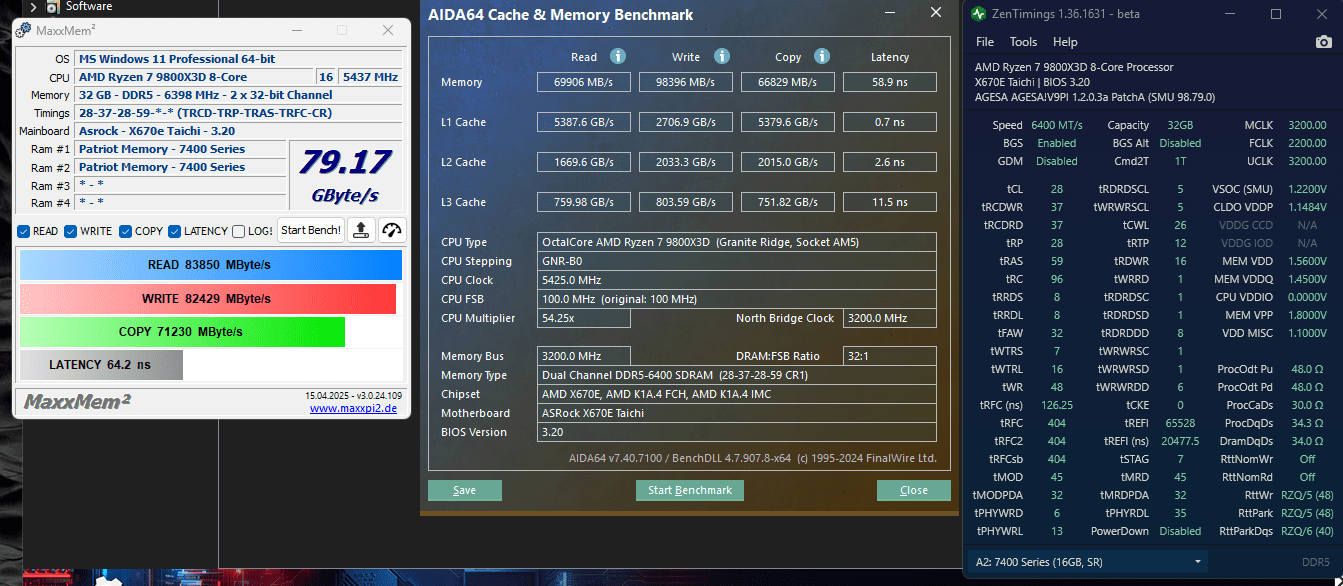This screenshot has height=586, width=1343.
Task: Click the 79.17 GByte/s score in MaxxMem
Action: [348, 176]
